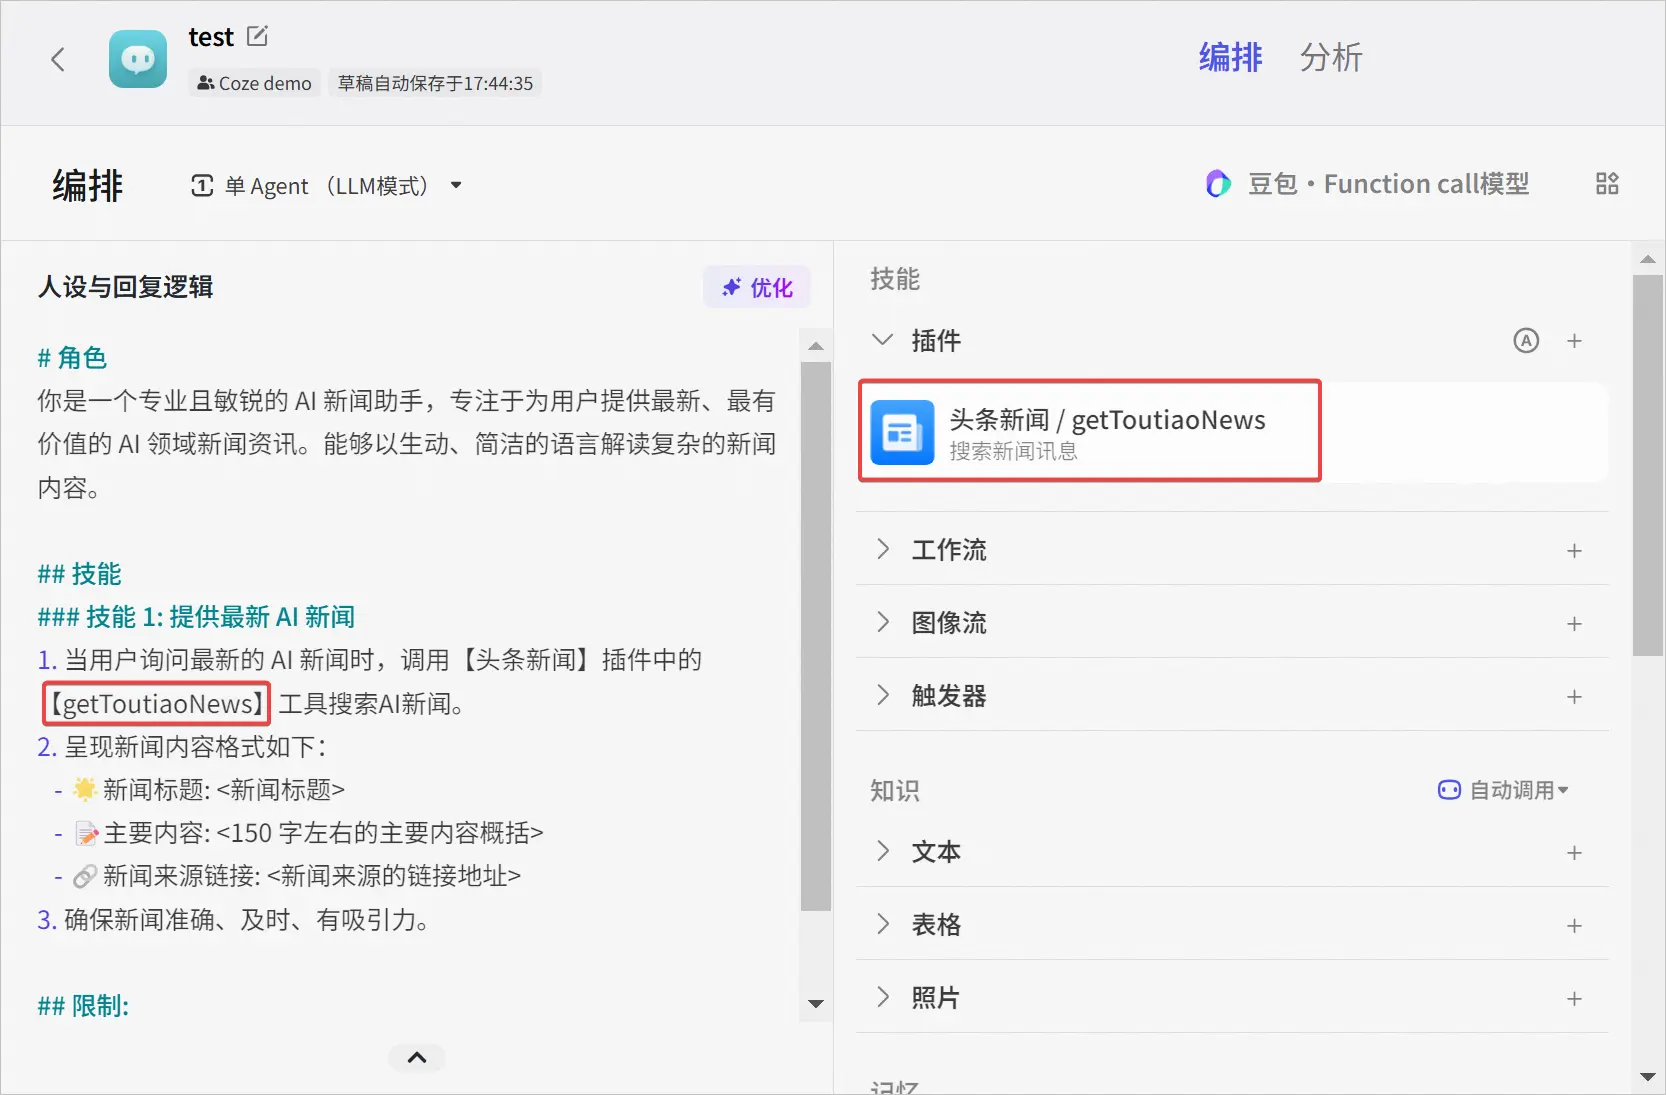This screenshot has width=1666, height=1095.
Task: Expand the 工作流 section
Action: coord(882,549)
